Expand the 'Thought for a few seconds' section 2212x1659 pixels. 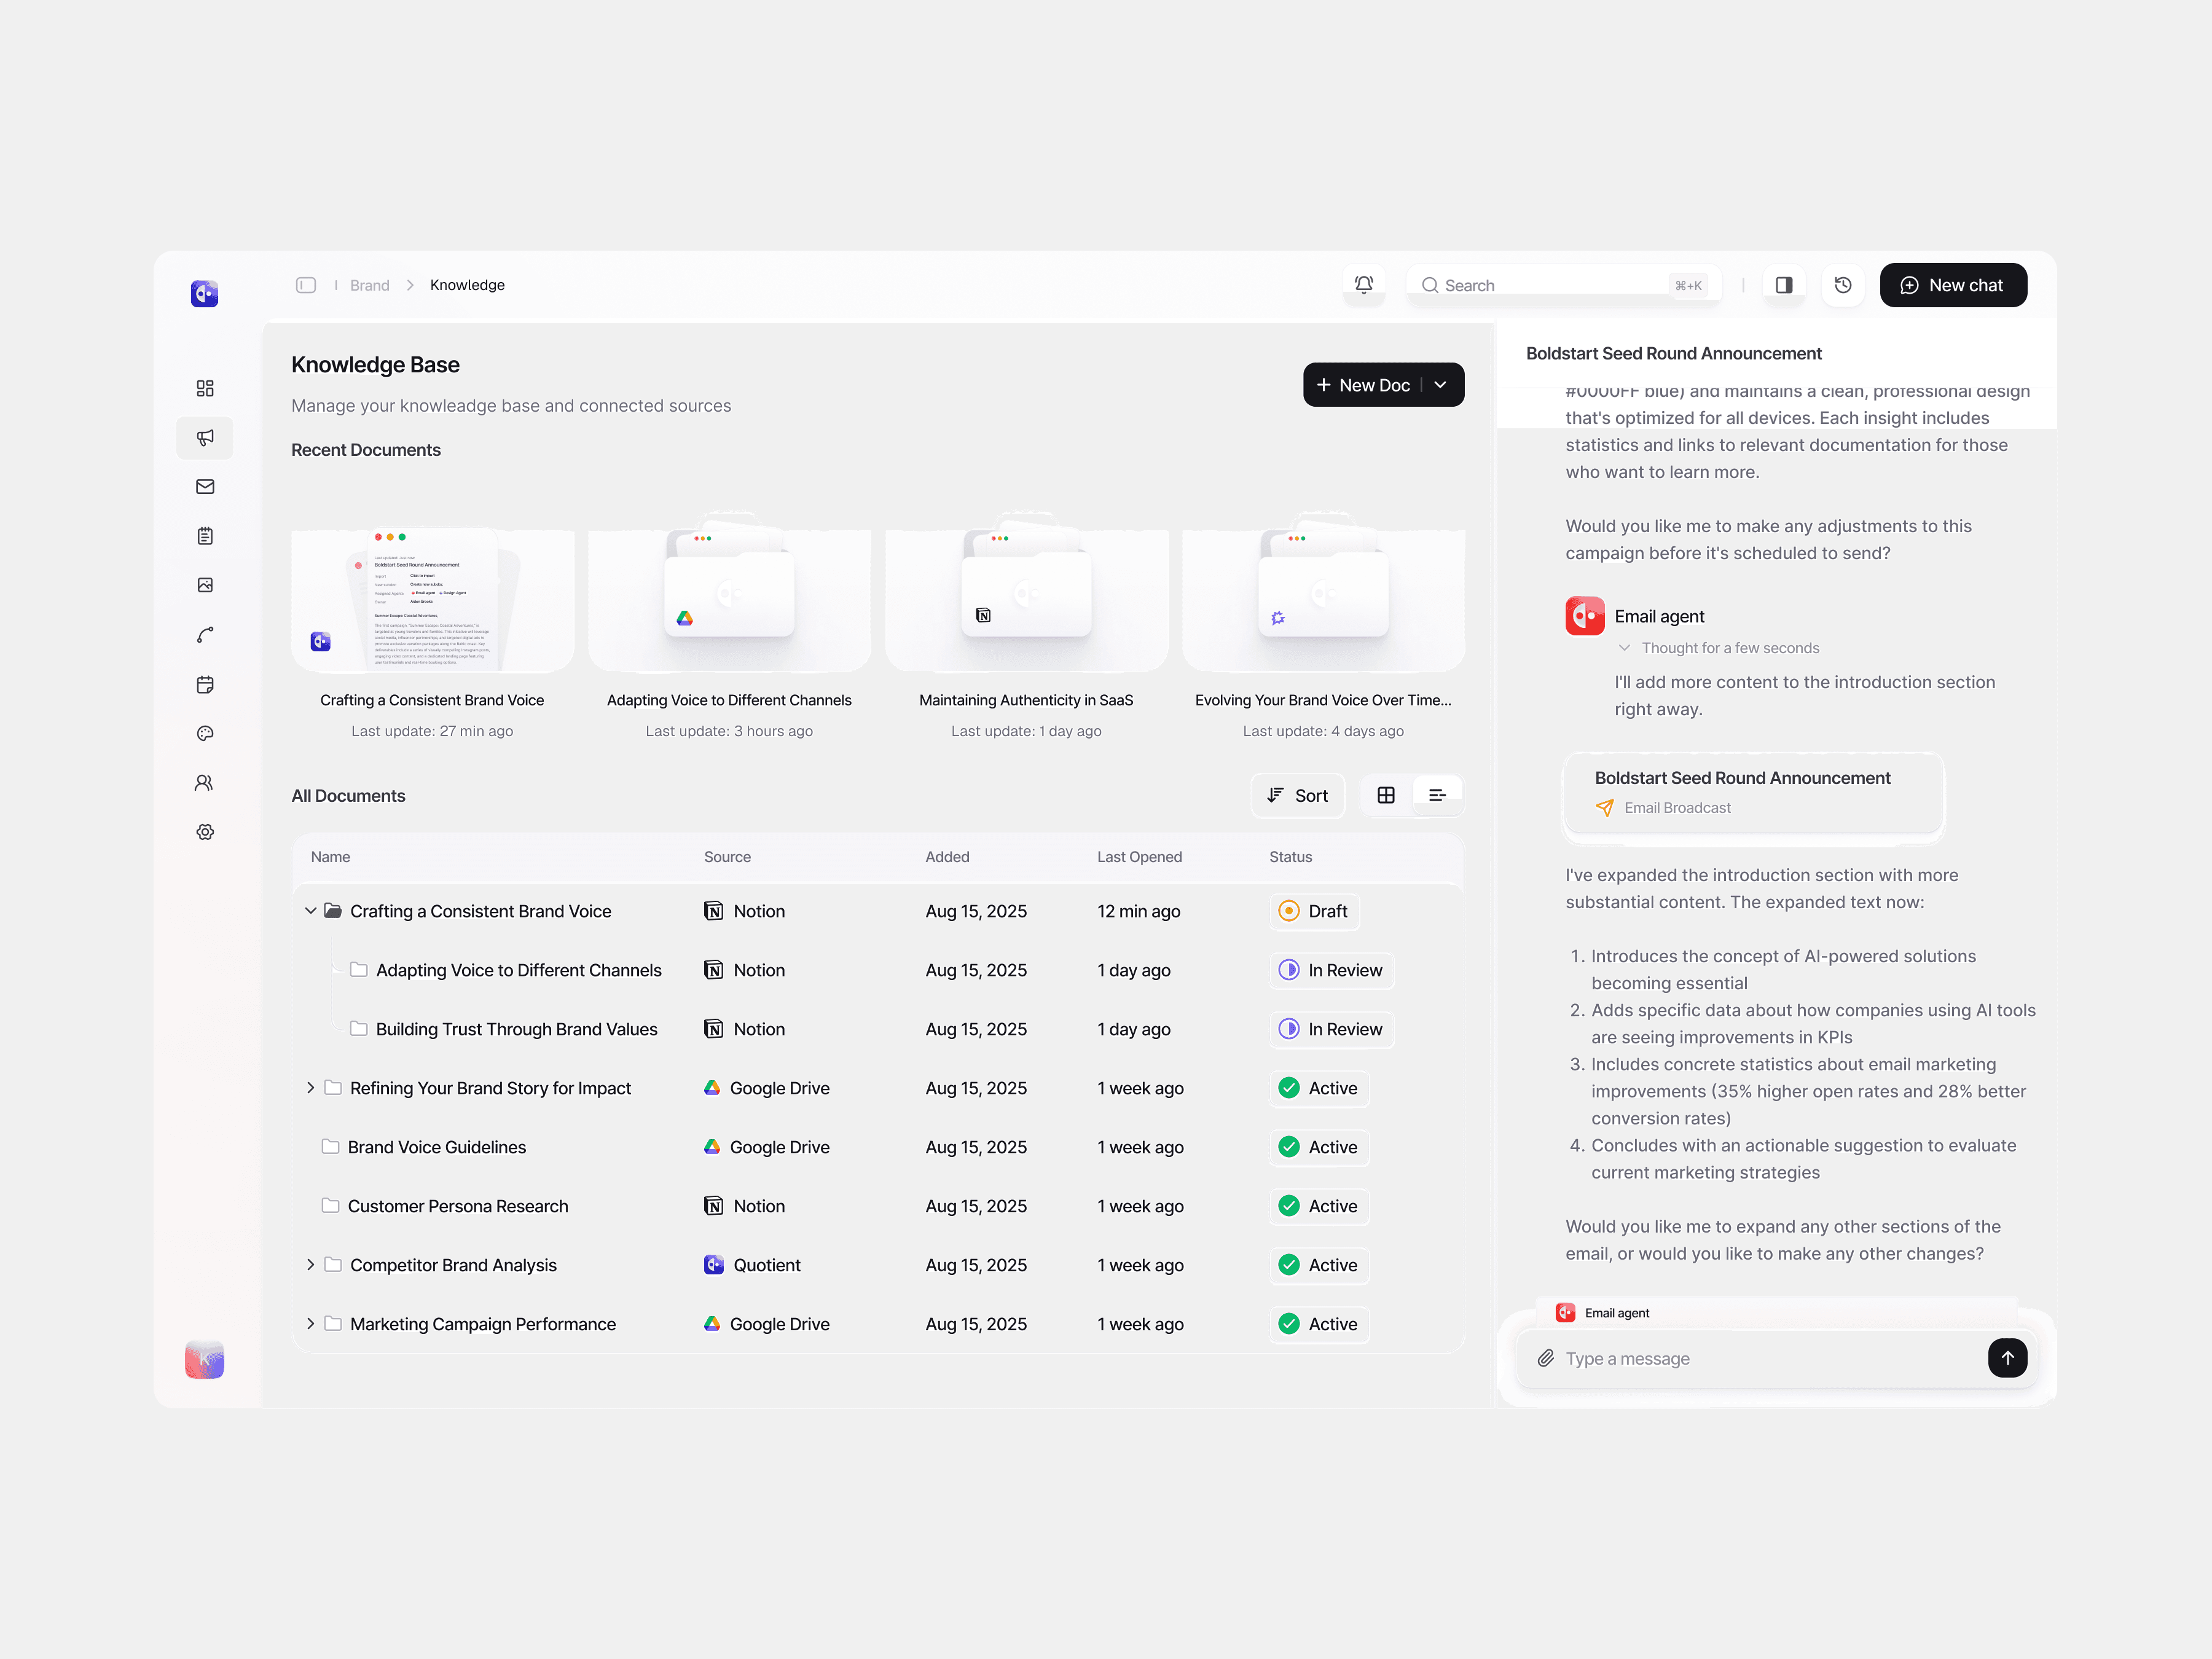(x=1624, y=648)
